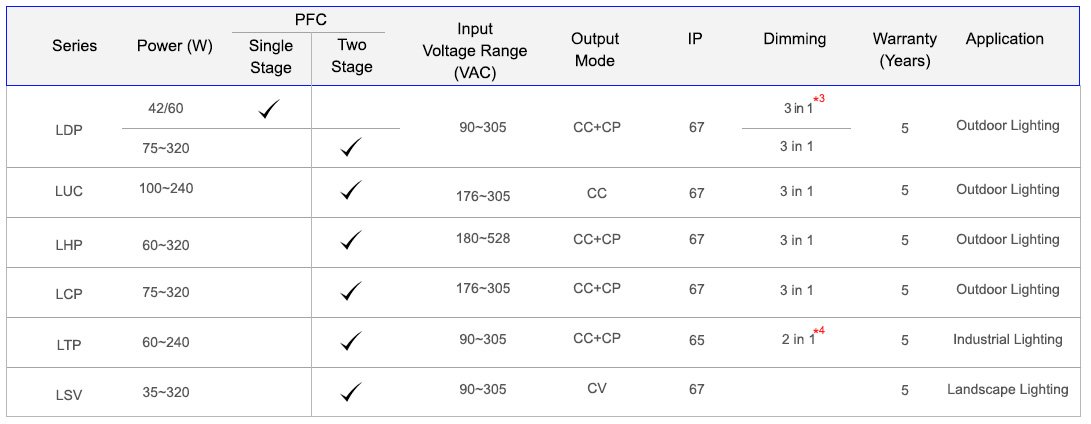Click the LHP series cell

(69, 245)
